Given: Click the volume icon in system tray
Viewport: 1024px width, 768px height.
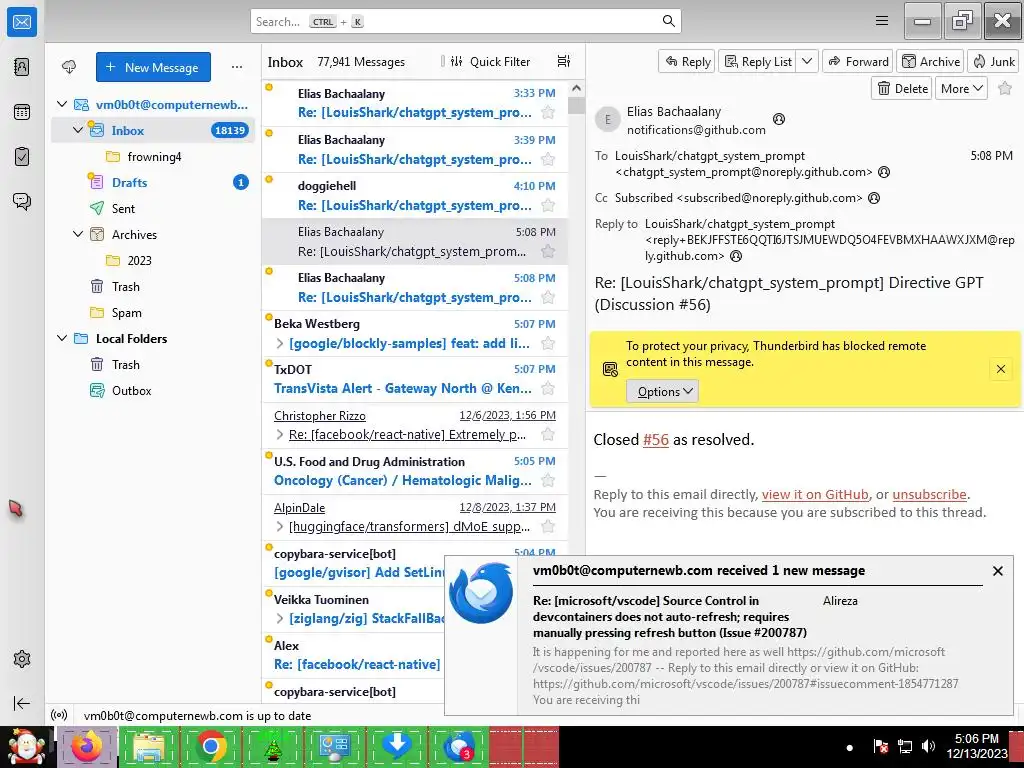Looking at the screenshot, I should 928,746.
